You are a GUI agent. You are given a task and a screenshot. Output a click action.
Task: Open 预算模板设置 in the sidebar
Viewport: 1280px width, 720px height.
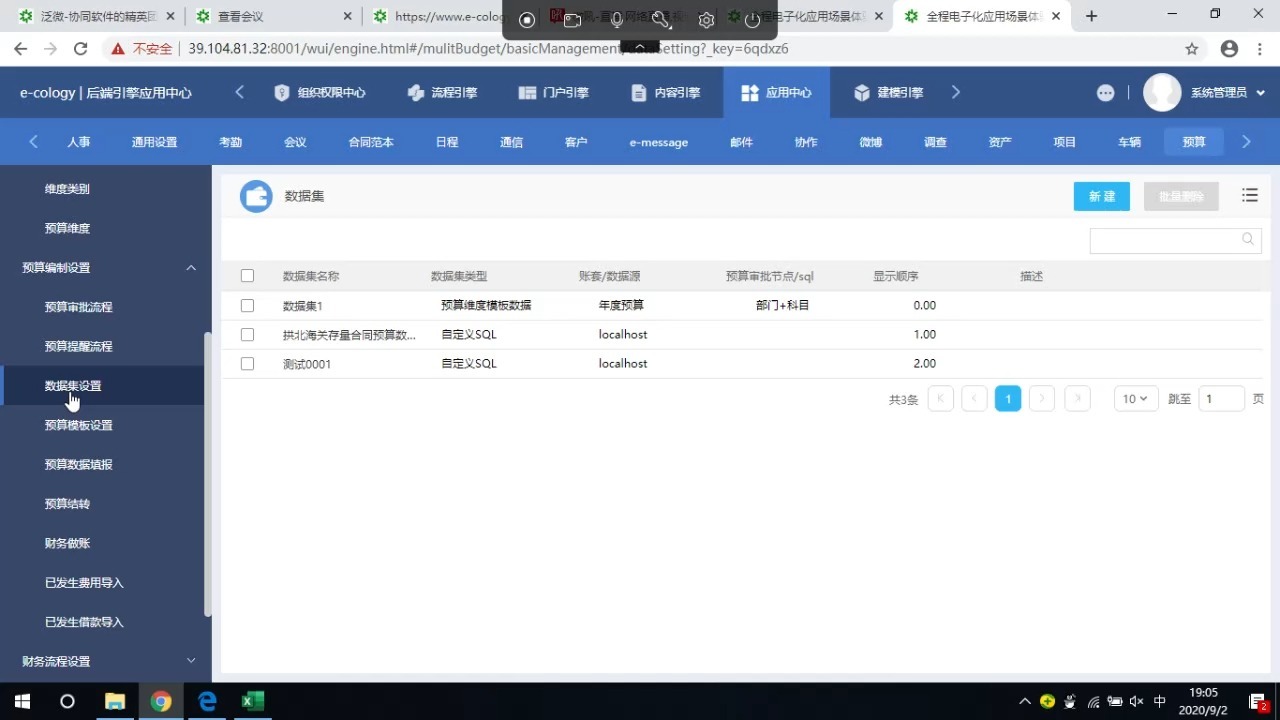[x=79, y=425]
